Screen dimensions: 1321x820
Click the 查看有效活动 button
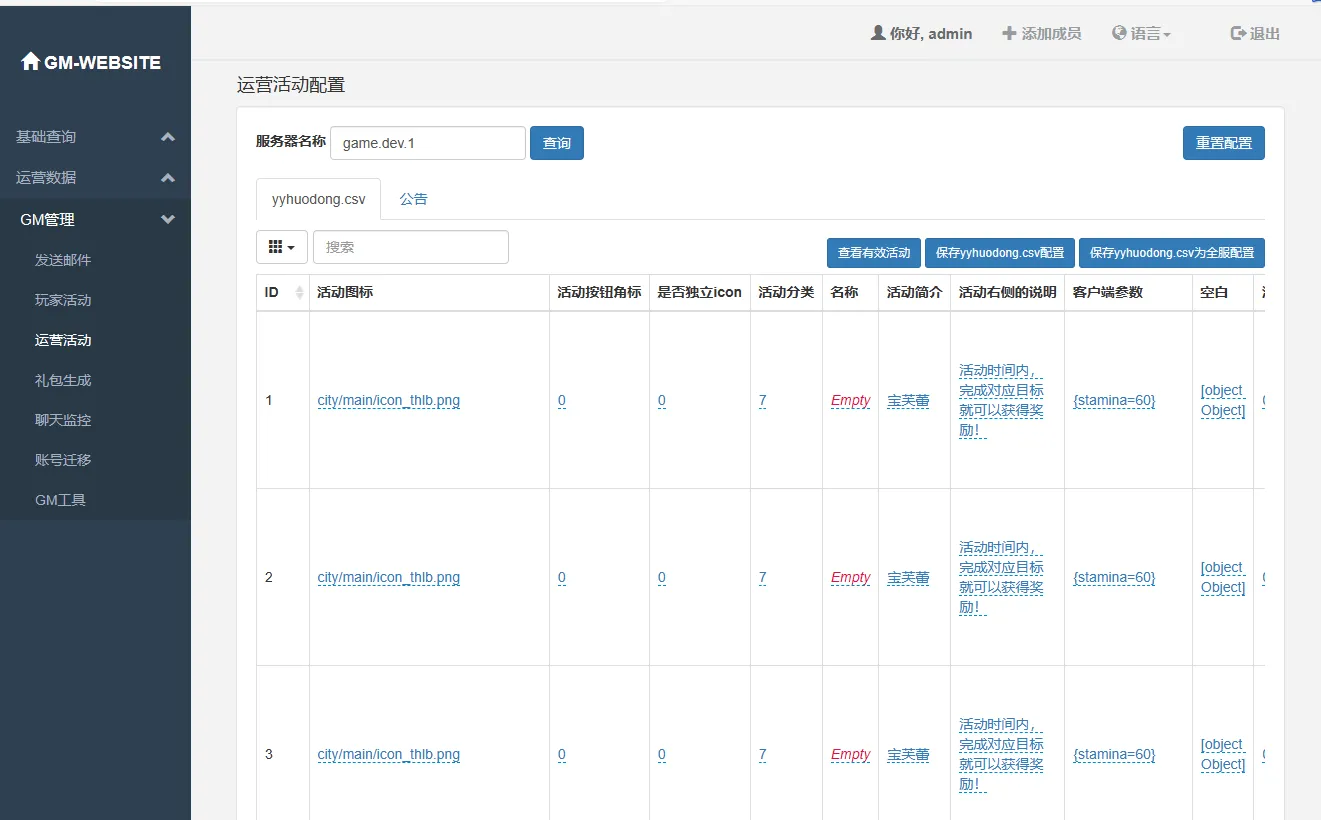coord(874,253)
